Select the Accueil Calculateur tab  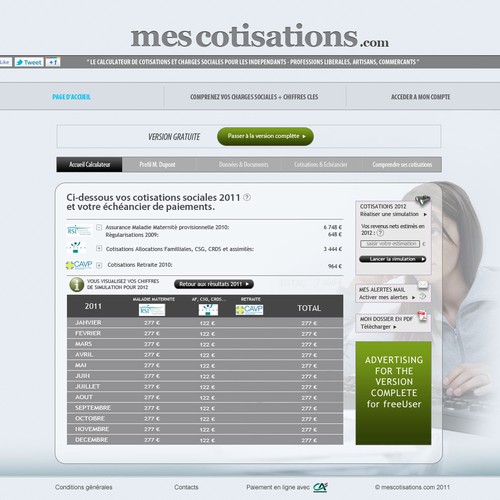(x=89, y=164)
